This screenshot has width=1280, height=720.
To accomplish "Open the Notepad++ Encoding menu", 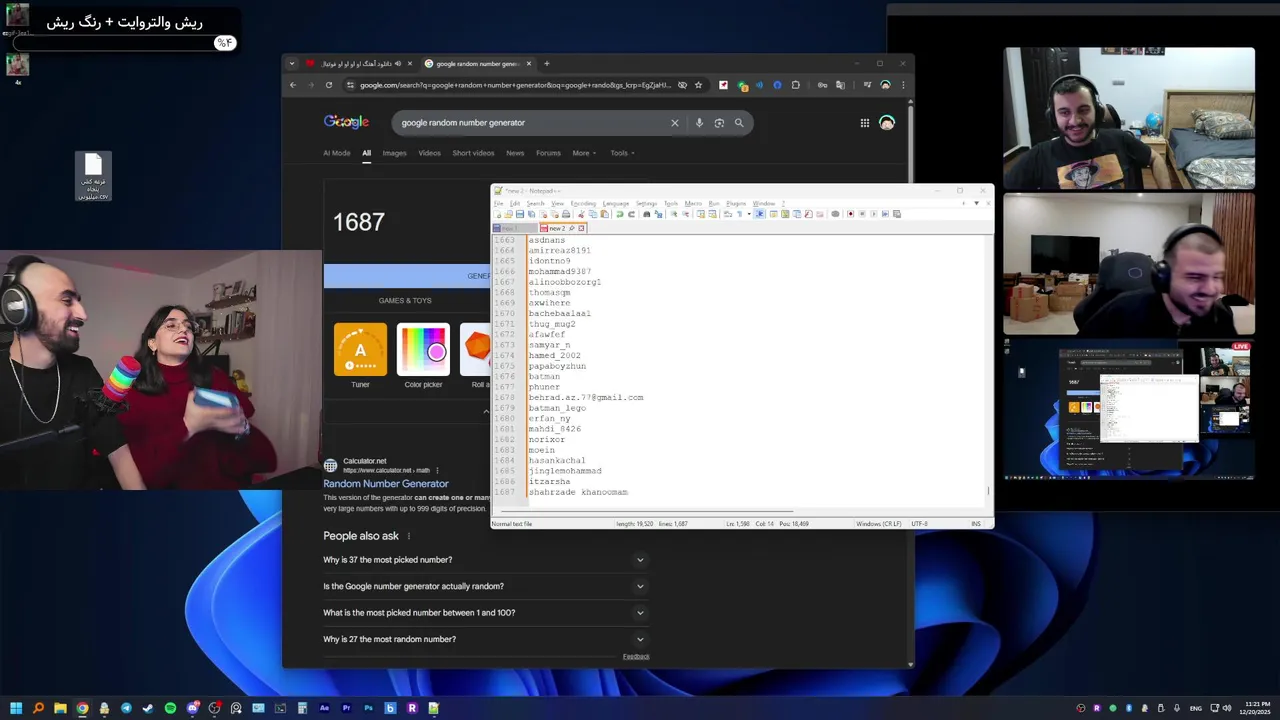I will click(x=583, y=203).
